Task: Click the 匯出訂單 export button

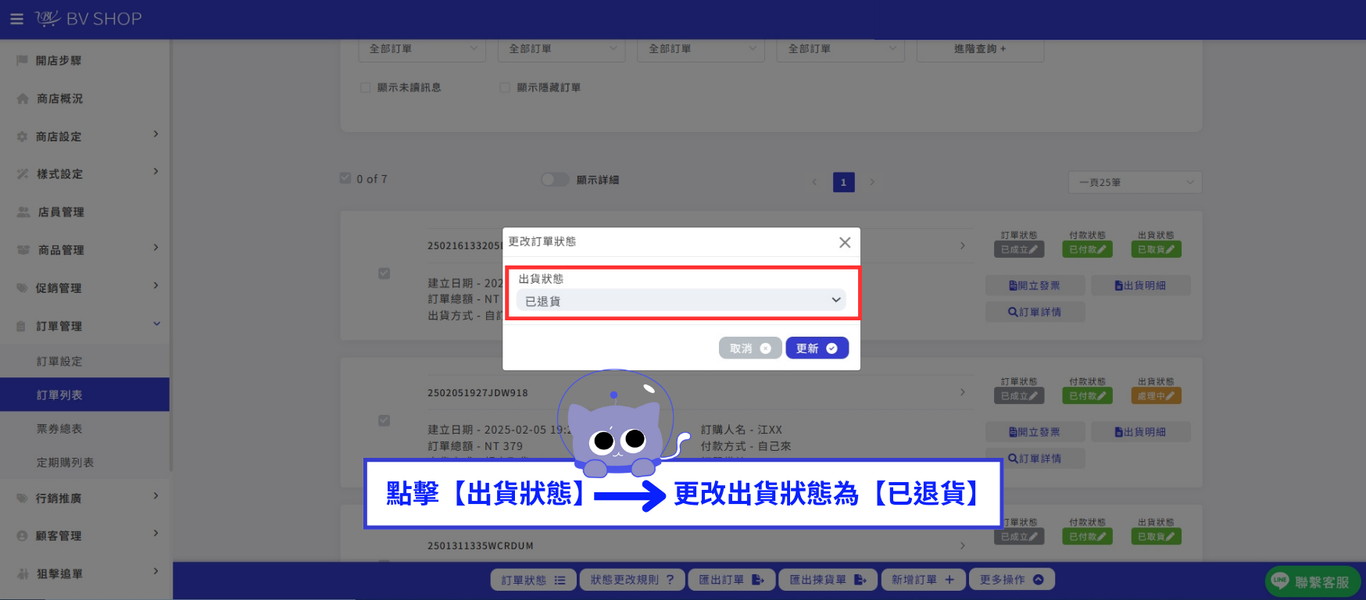Action: (x=731, y=579)
